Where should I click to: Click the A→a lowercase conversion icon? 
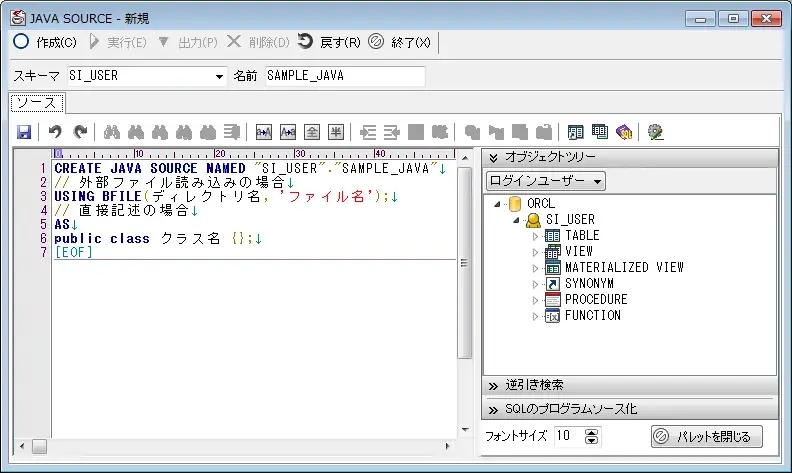288,132
